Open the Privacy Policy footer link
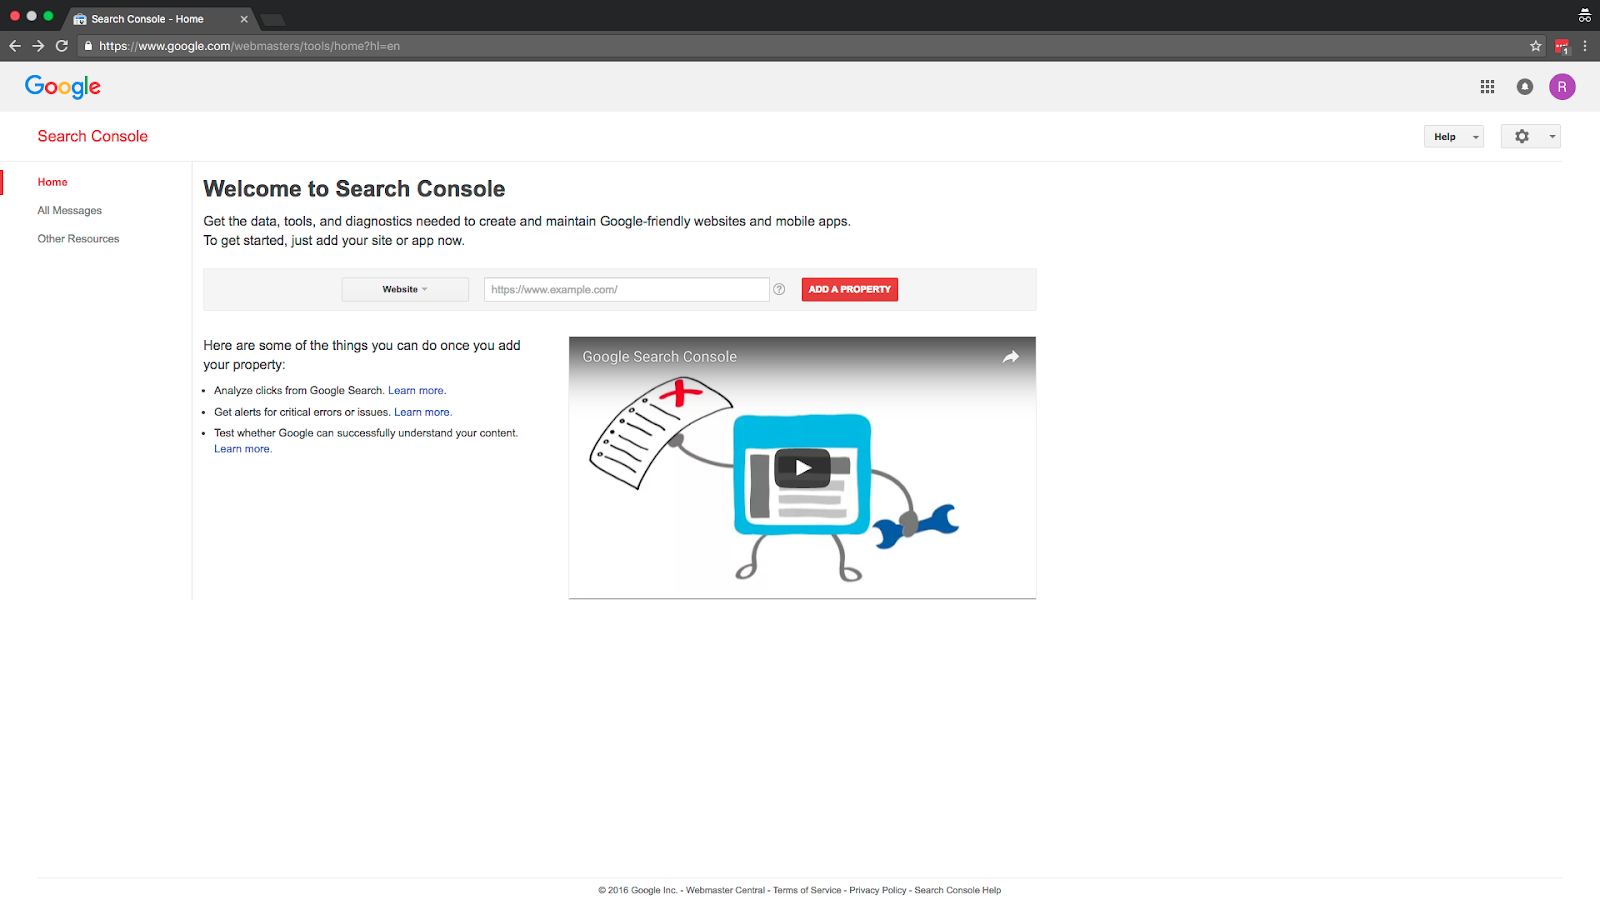Viewport: 1600px width, 900px height. click(x=878, y=890)
